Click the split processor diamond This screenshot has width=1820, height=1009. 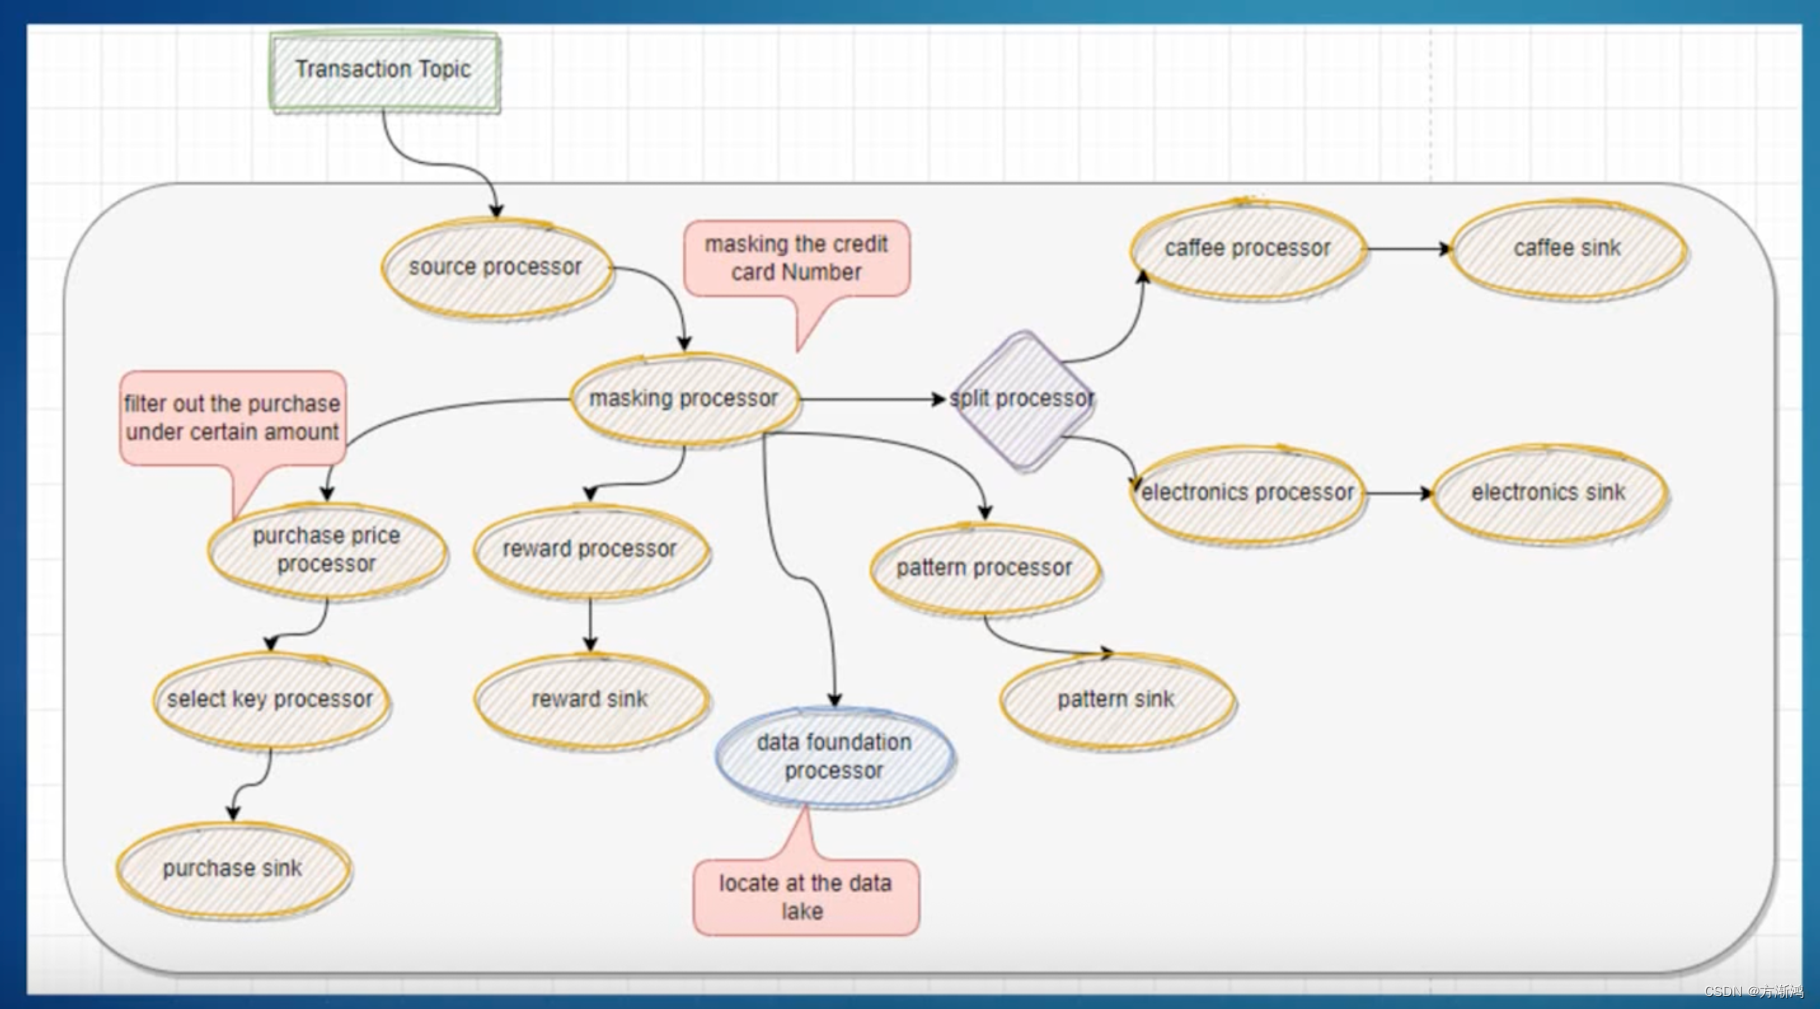[1022, 400]
